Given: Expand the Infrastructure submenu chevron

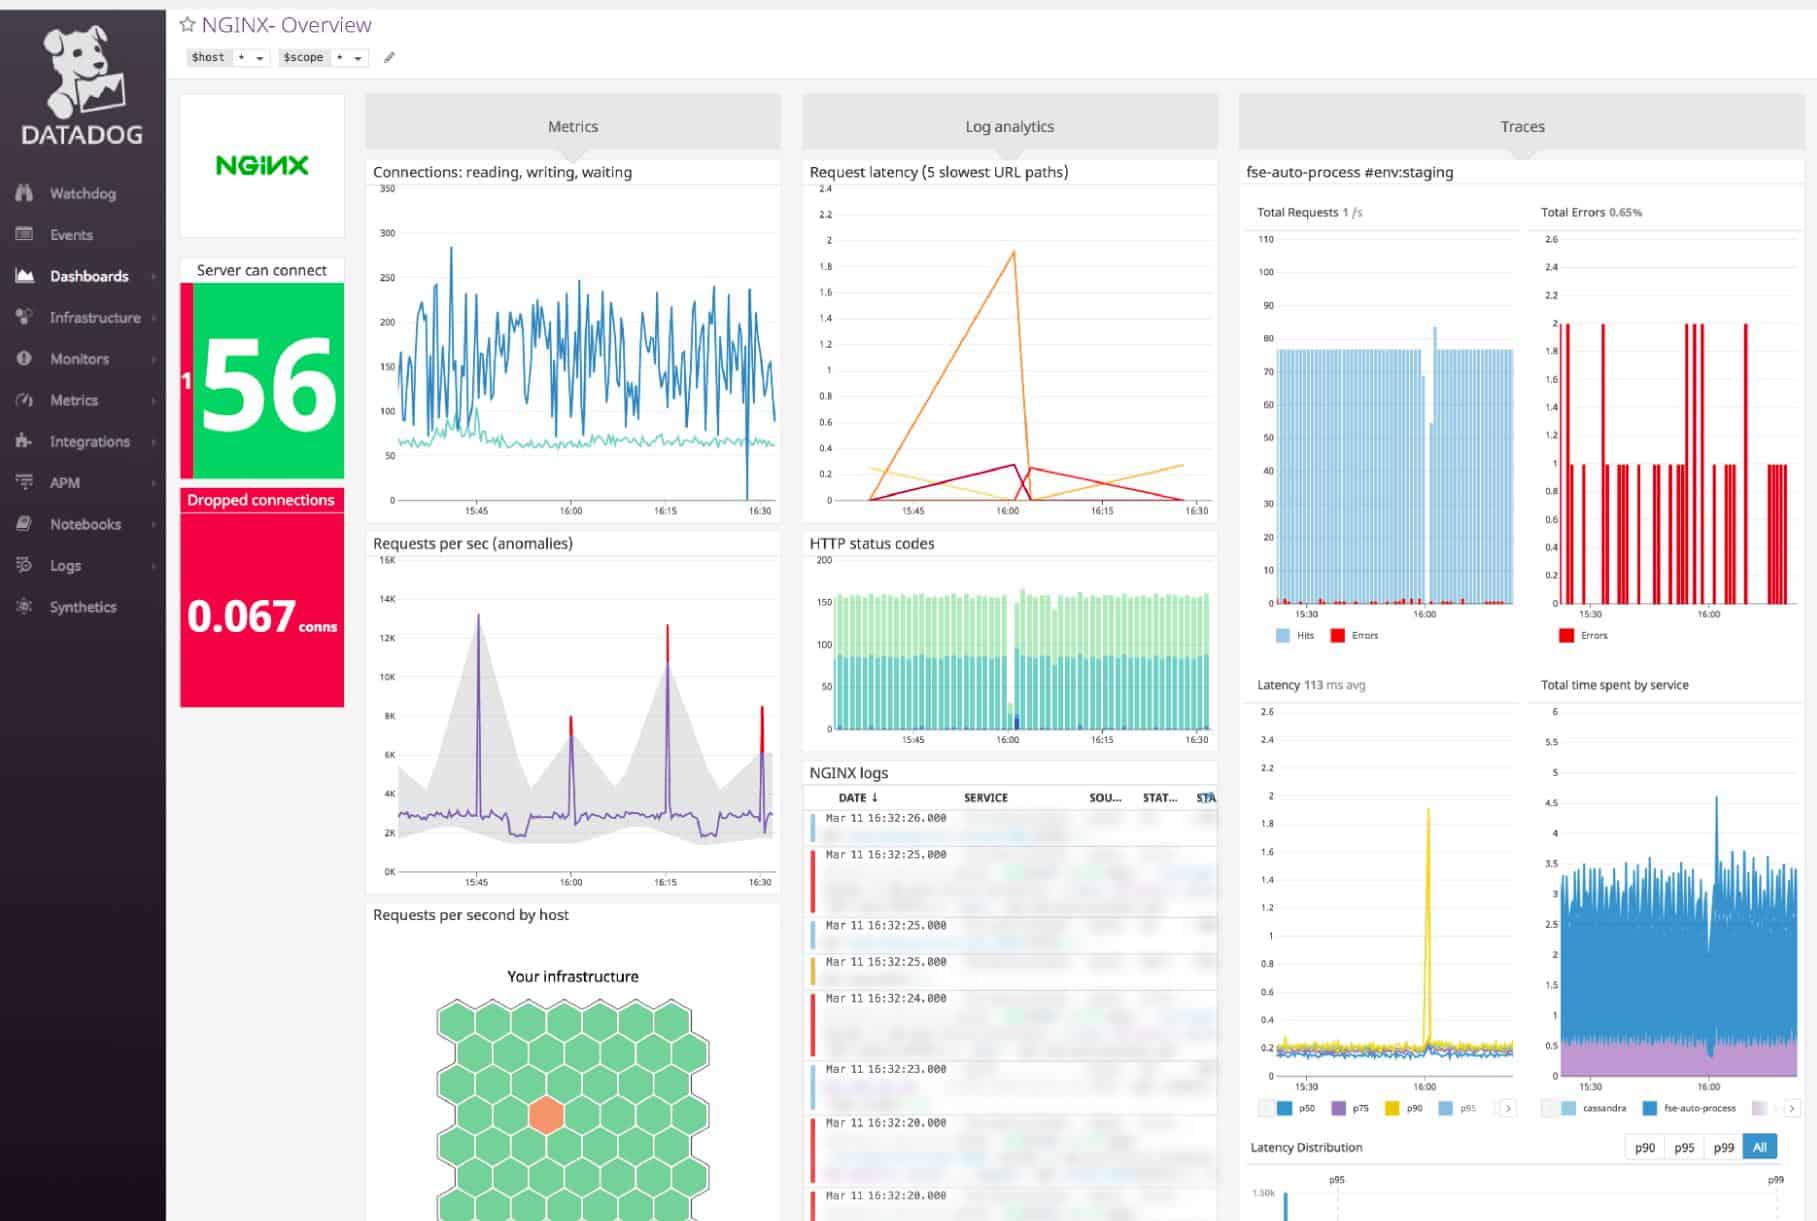Looking at the screenshot, I should pos(154,317).
